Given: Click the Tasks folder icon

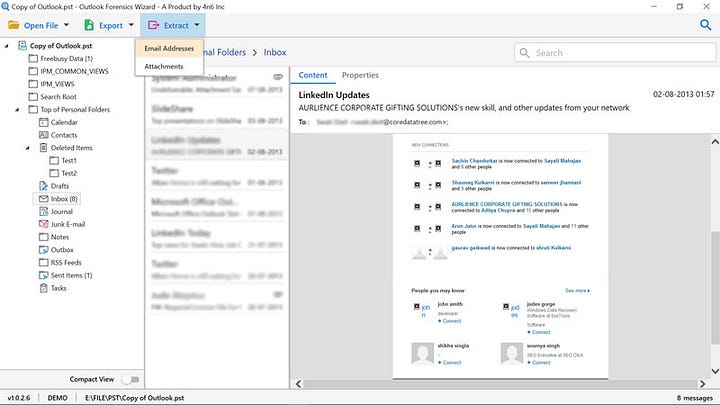Looking at the screenshot, I should [44, 288].
